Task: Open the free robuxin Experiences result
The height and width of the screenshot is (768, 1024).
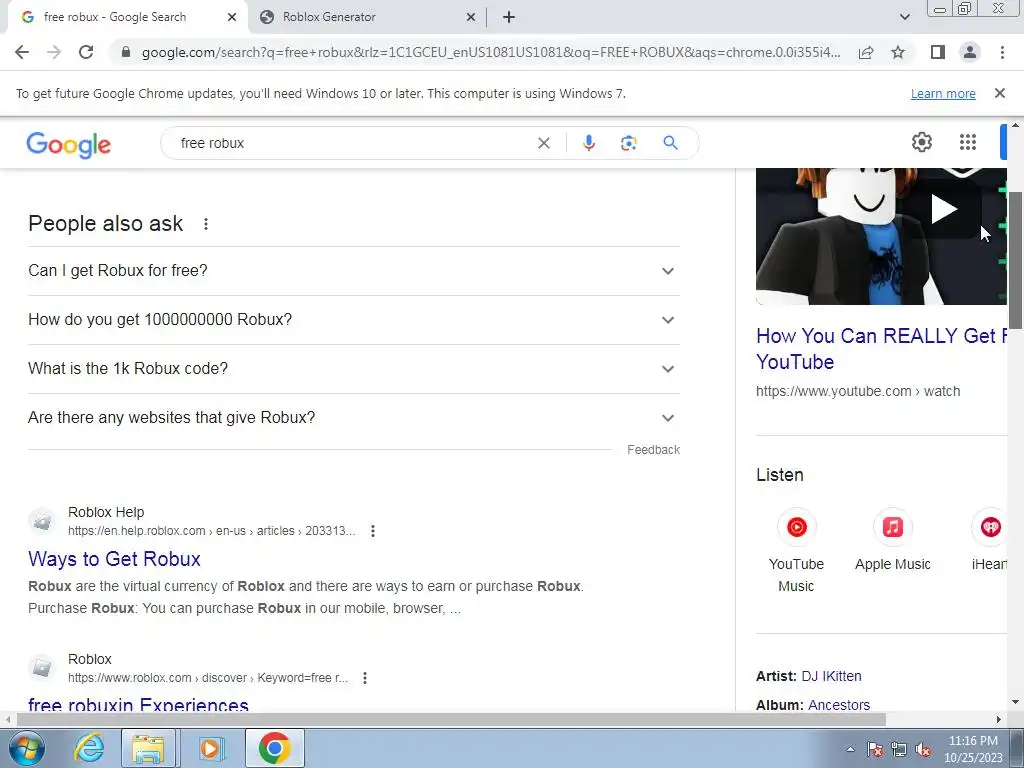Action: pyautogui.click(x=138, y=704)
